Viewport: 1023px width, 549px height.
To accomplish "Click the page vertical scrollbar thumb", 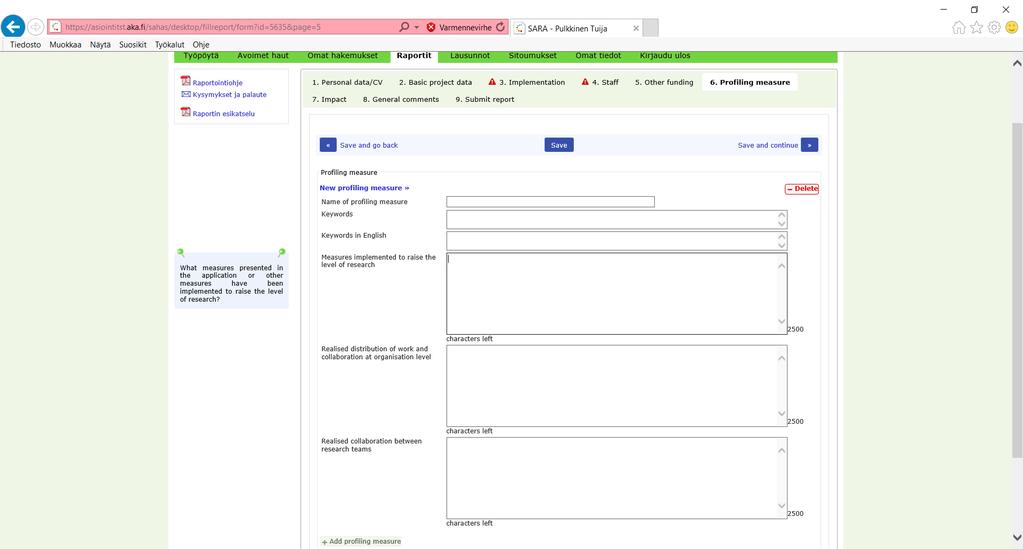I will pos(1016,290).
